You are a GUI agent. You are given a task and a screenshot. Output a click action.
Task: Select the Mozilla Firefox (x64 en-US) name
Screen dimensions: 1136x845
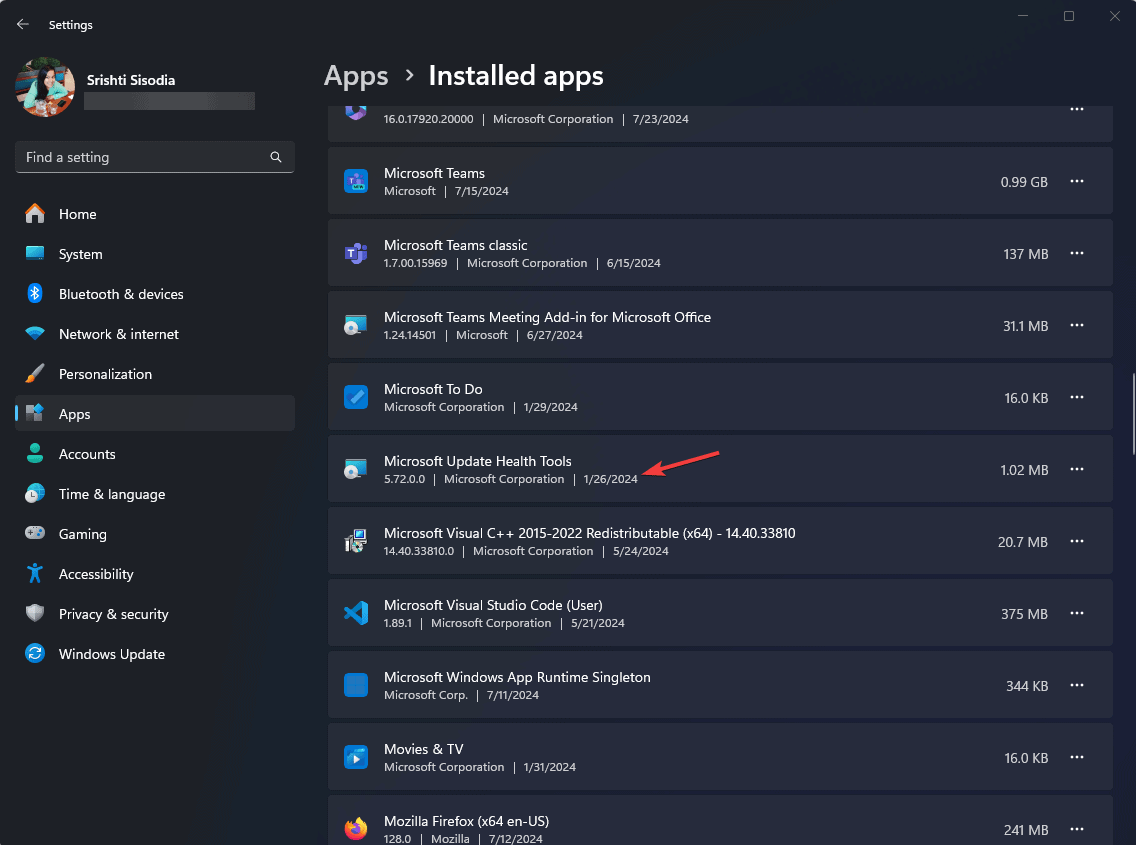(x=467, y=821)
